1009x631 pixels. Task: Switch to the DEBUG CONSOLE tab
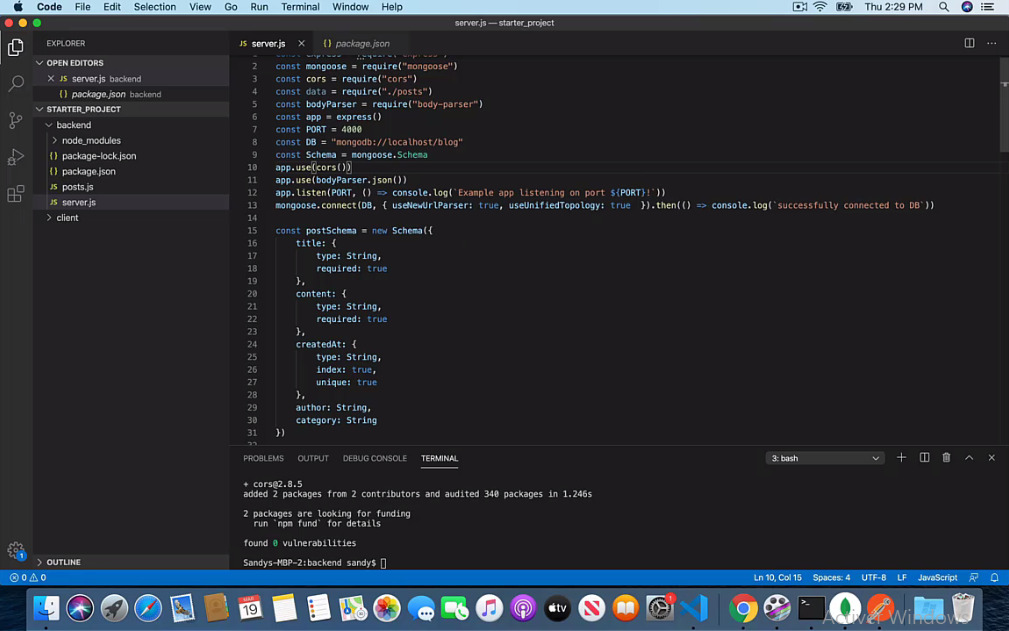point(373,458)
